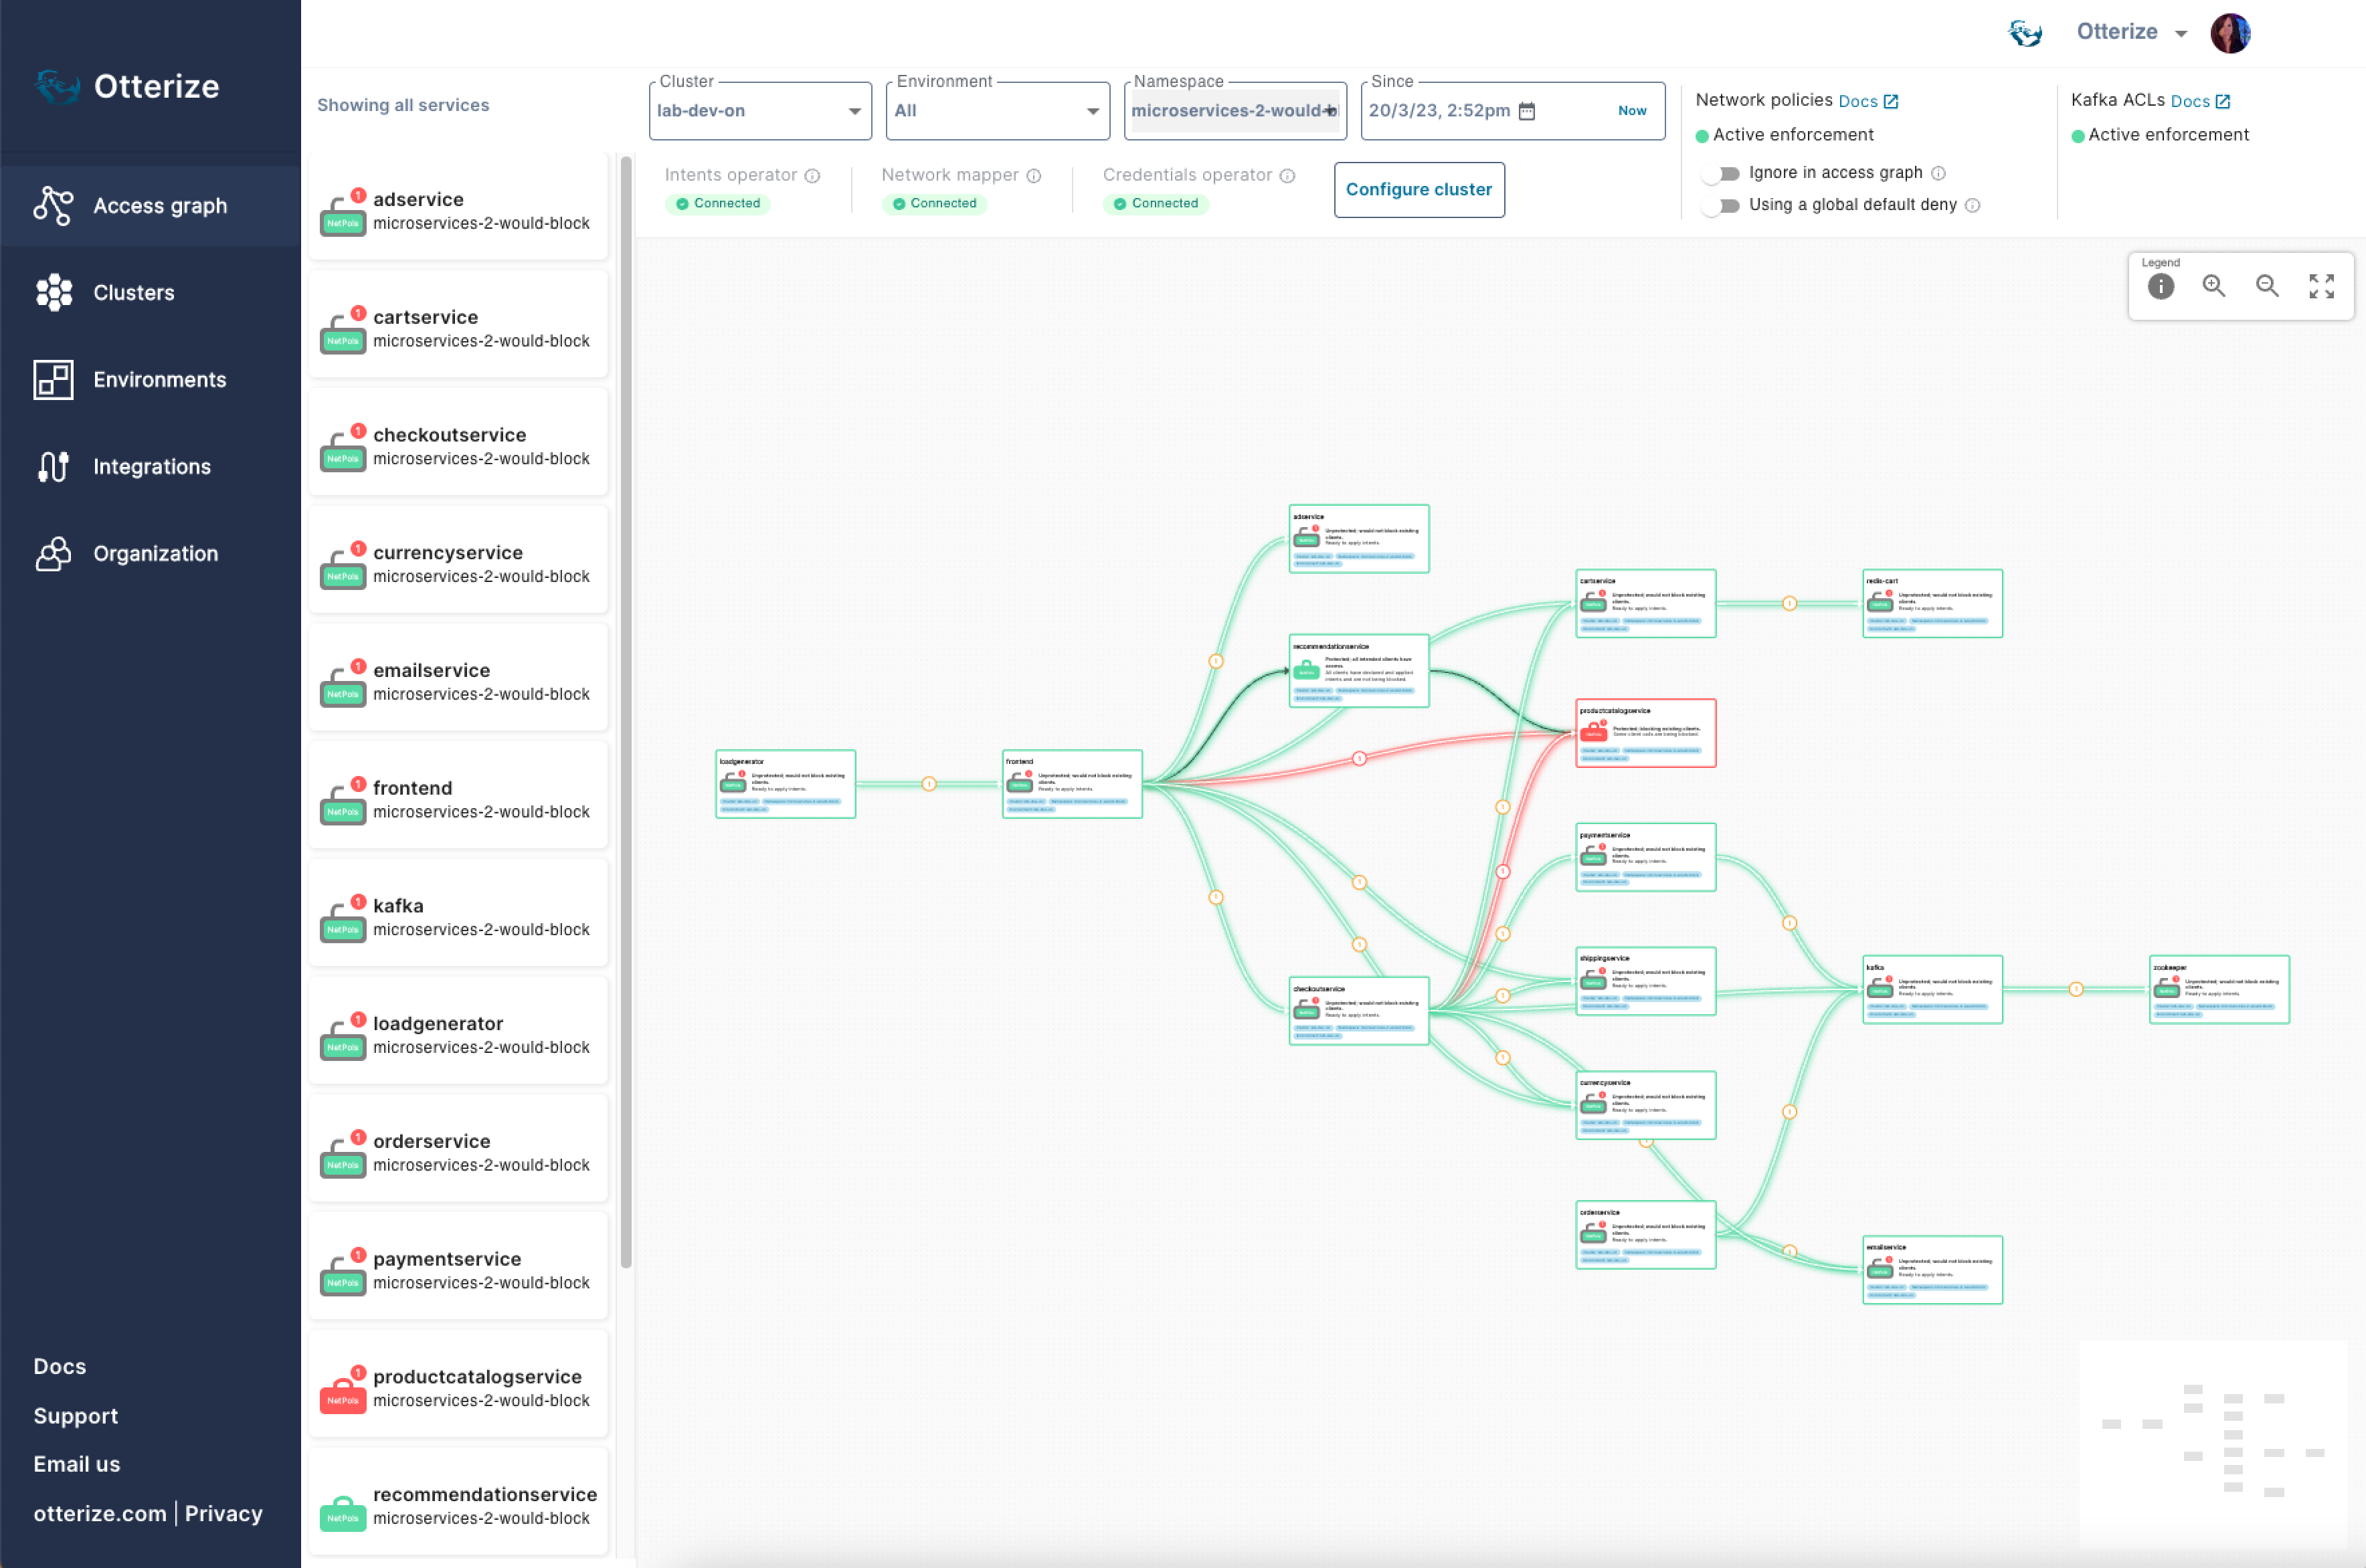Click the red productcatalogservice NetPols lock icon
The height and width of the screenshot is (1568, 2366).
[343, 1390]
